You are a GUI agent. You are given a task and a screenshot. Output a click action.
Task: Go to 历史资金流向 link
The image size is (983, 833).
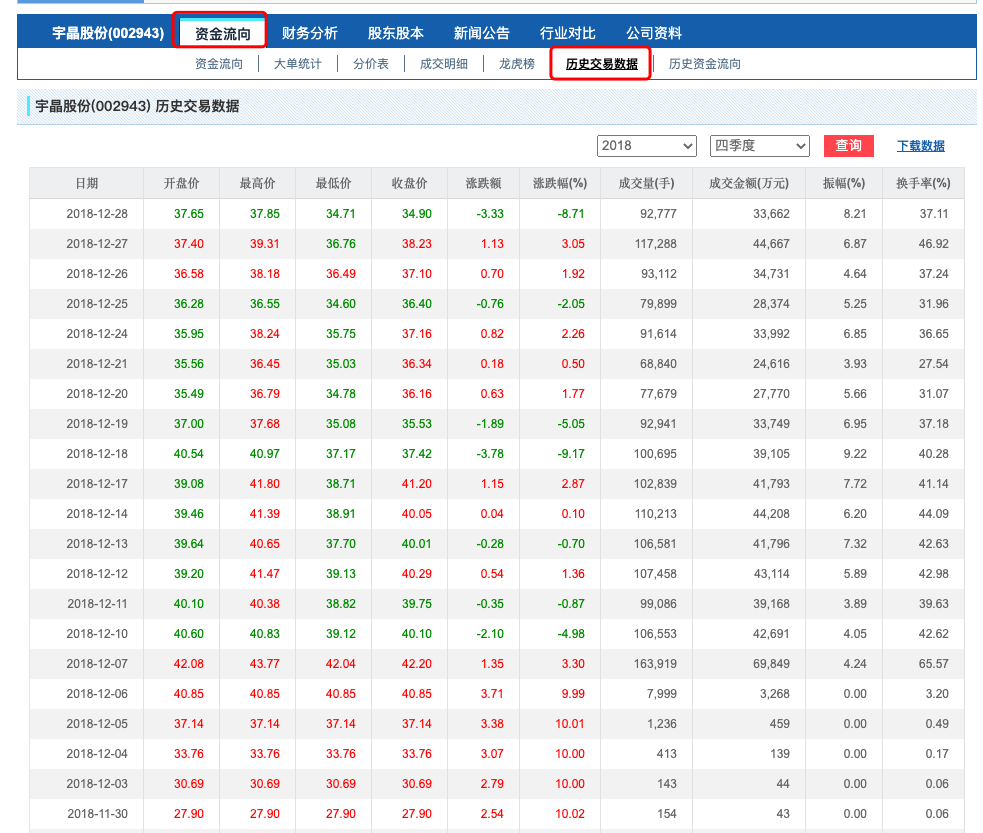(704, 64)
